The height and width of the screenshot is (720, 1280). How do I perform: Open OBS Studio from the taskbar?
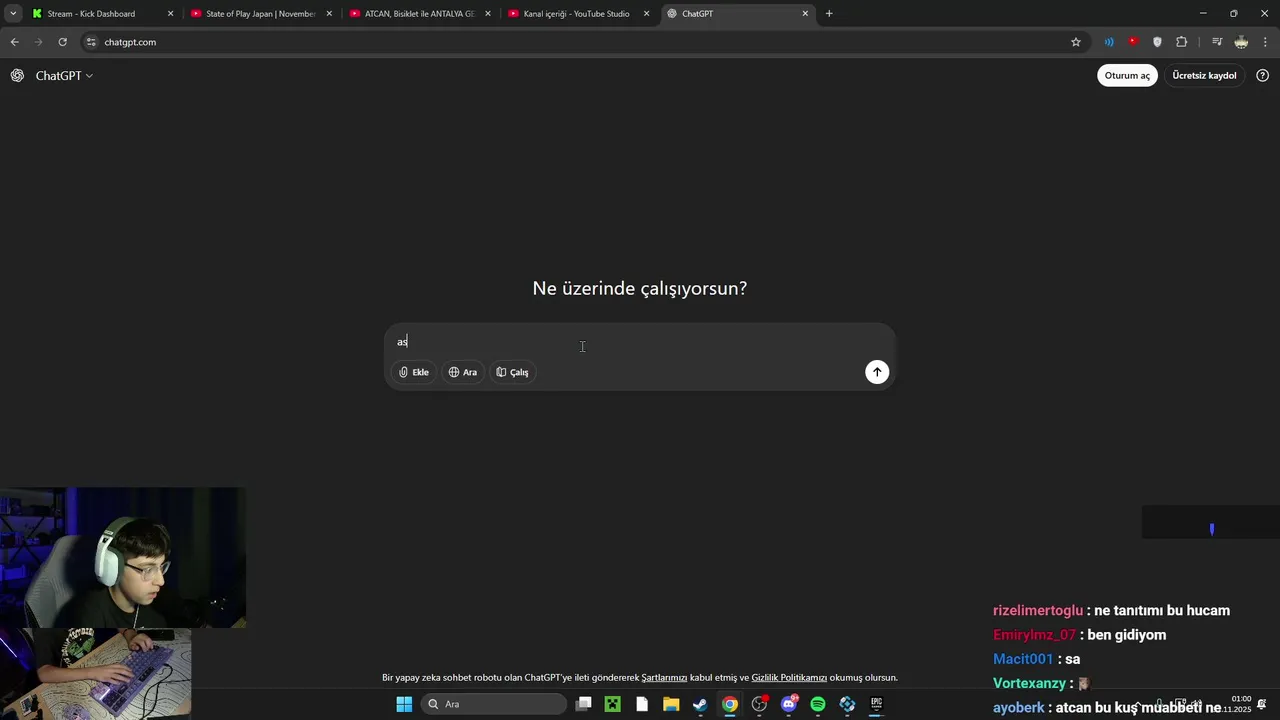759,704
